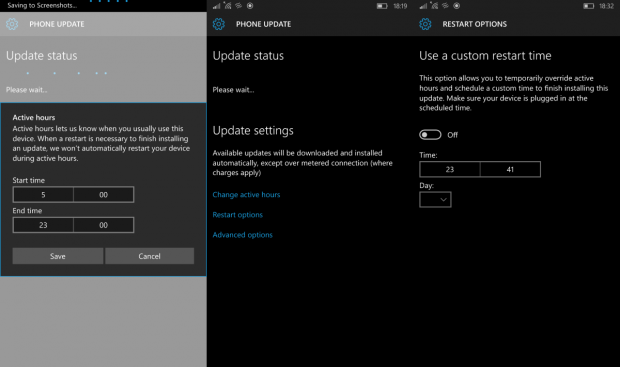Tap the battery icon next to 18:19
Viewport: 620px width, 367px height.
tap(382, 6)
